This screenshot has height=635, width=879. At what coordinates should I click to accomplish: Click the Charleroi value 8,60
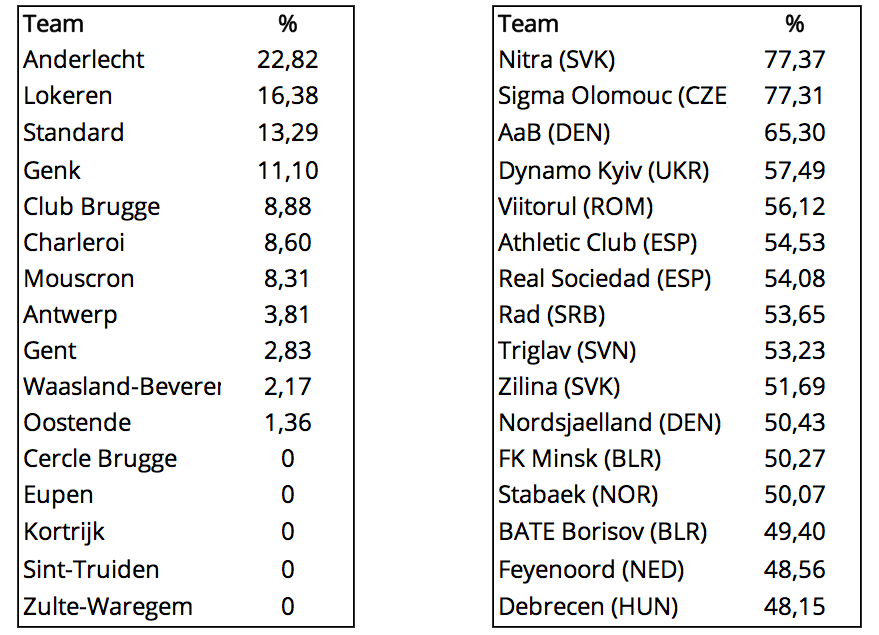[x=288, y=243]
